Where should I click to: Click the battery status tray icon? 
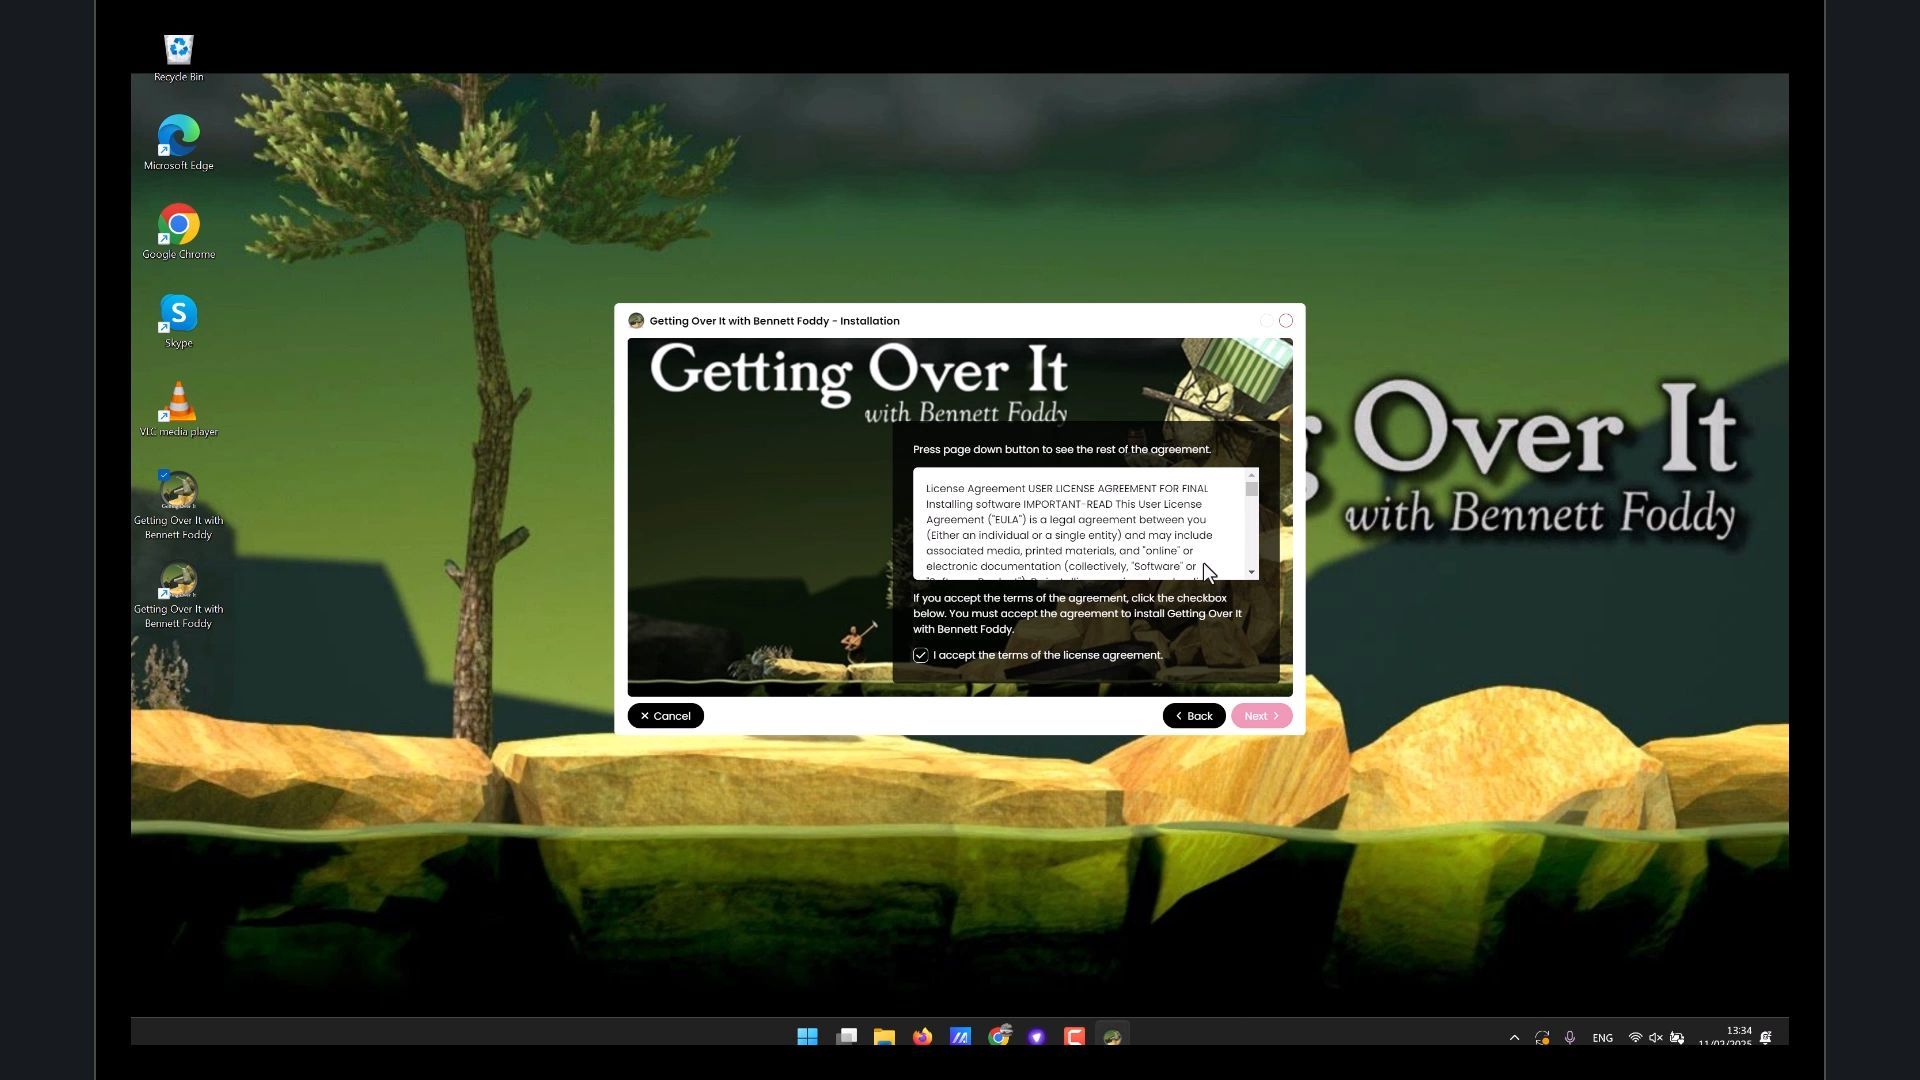[1677, 1038]
